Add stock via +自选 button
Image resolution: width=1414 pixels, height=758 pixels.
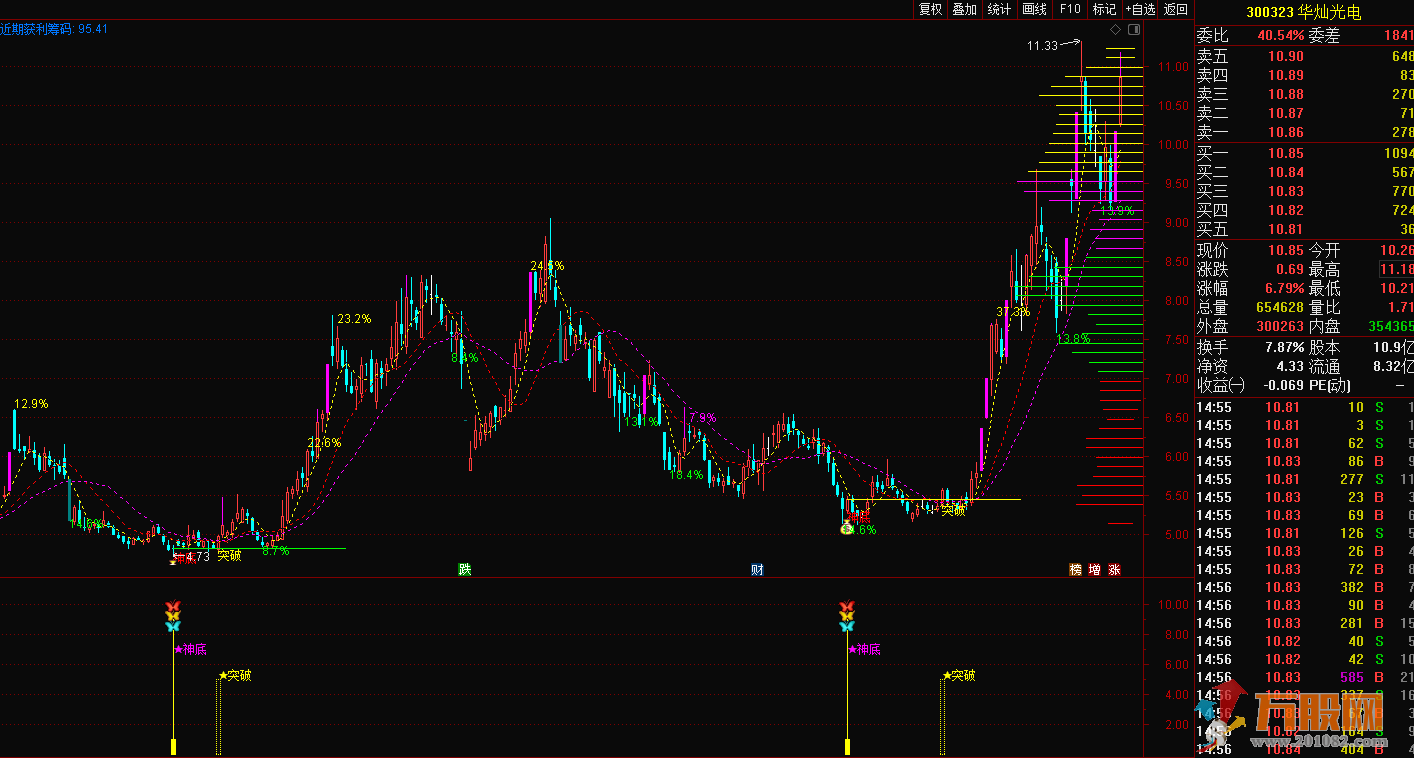[x=1140, y=9]
